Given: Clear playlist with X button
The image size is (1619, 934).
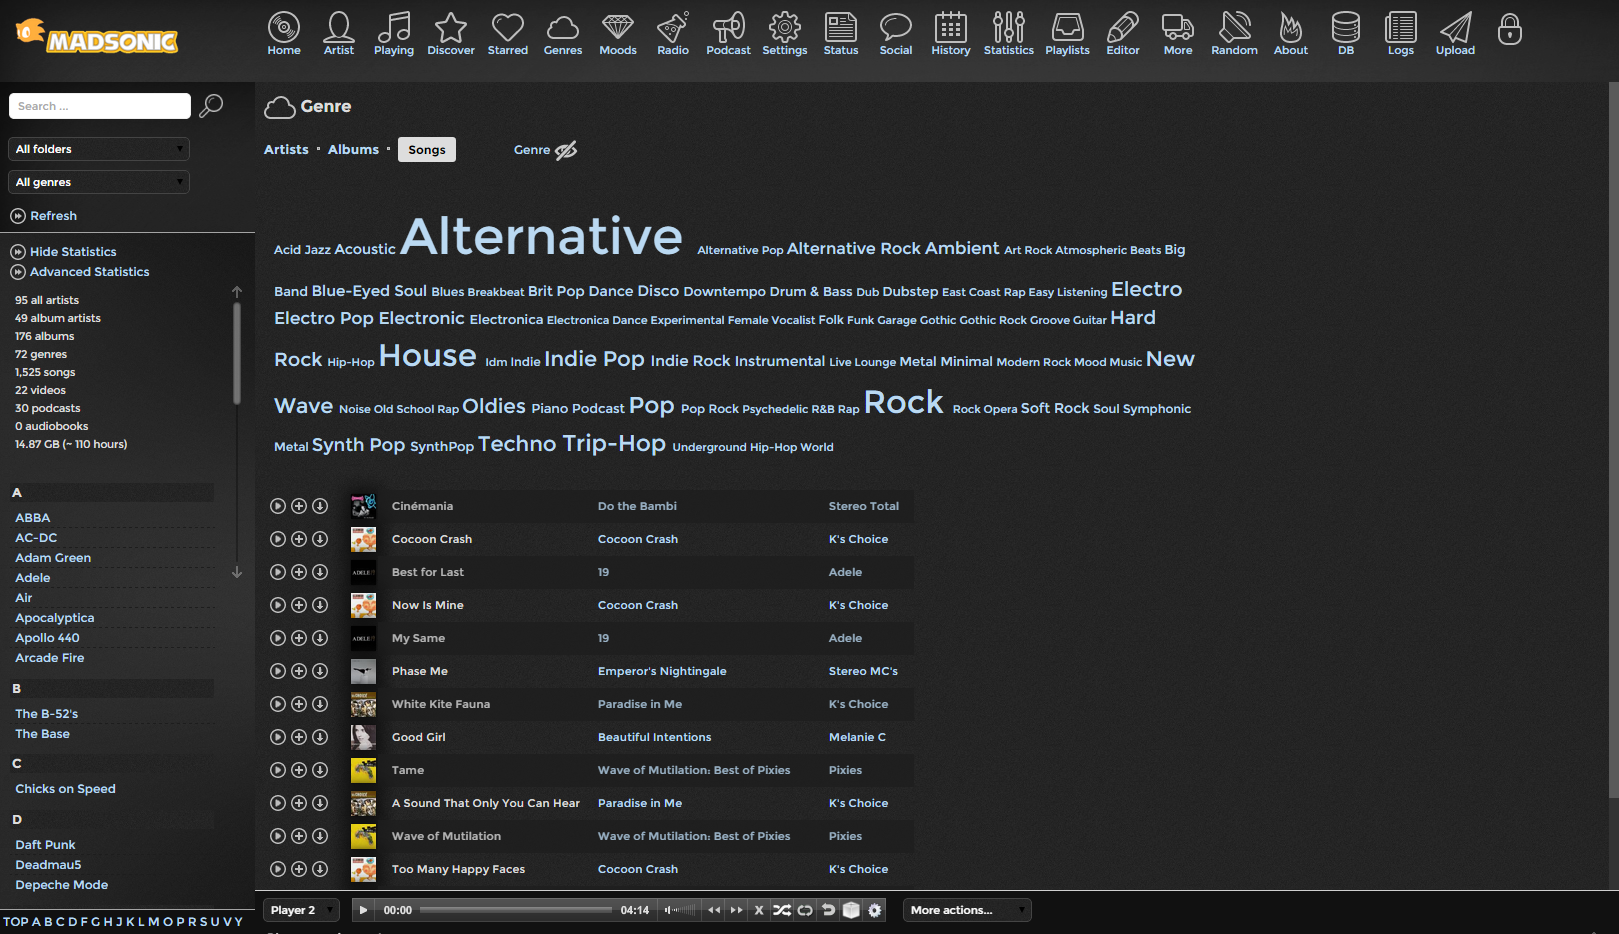Looking at the screenshot, I should (759, 910).
